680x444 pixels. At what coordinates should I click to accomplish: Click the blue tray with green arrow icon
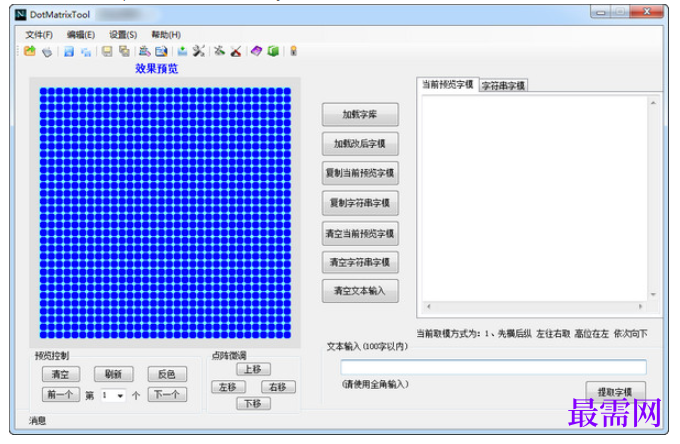click(182, 51)
